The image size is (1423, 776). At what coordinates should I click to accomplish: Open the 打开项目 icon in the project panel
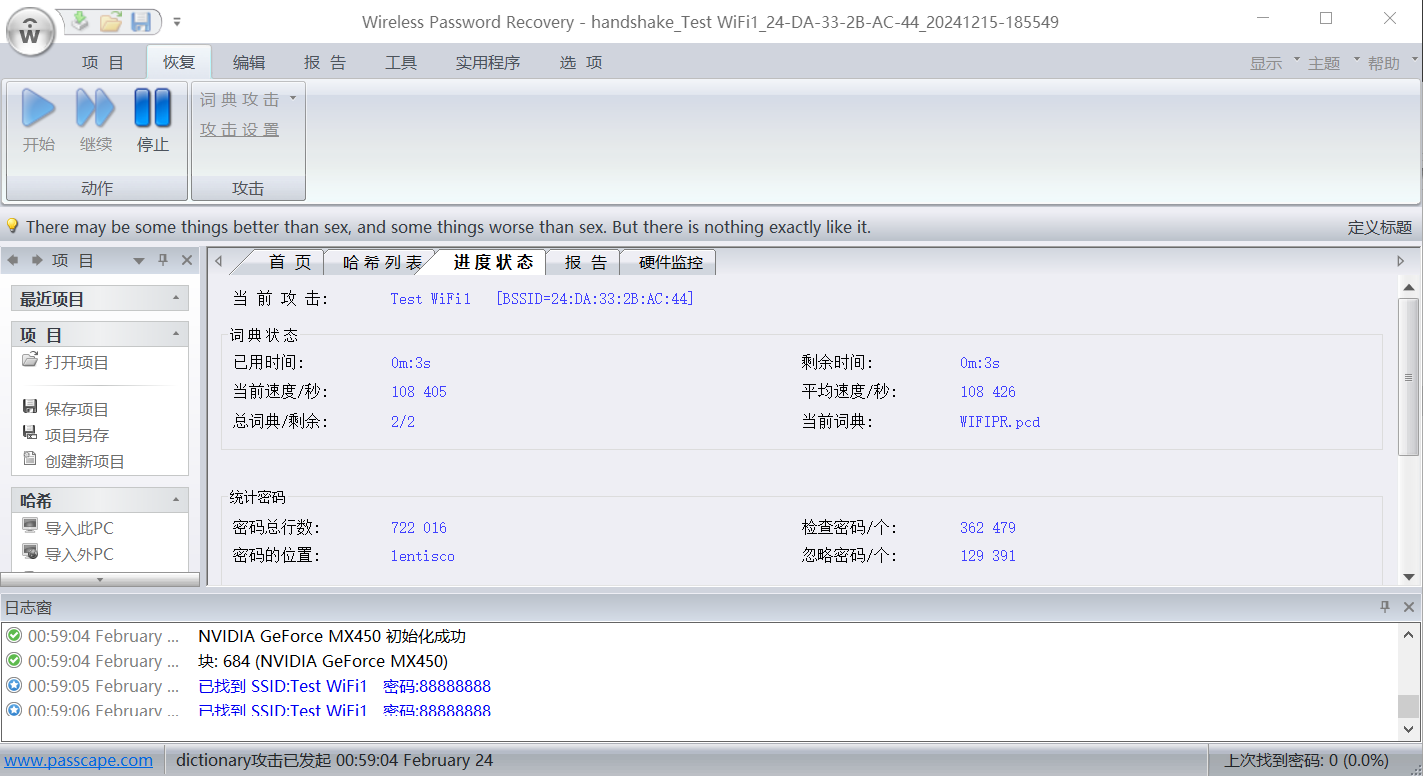[30, 362]
